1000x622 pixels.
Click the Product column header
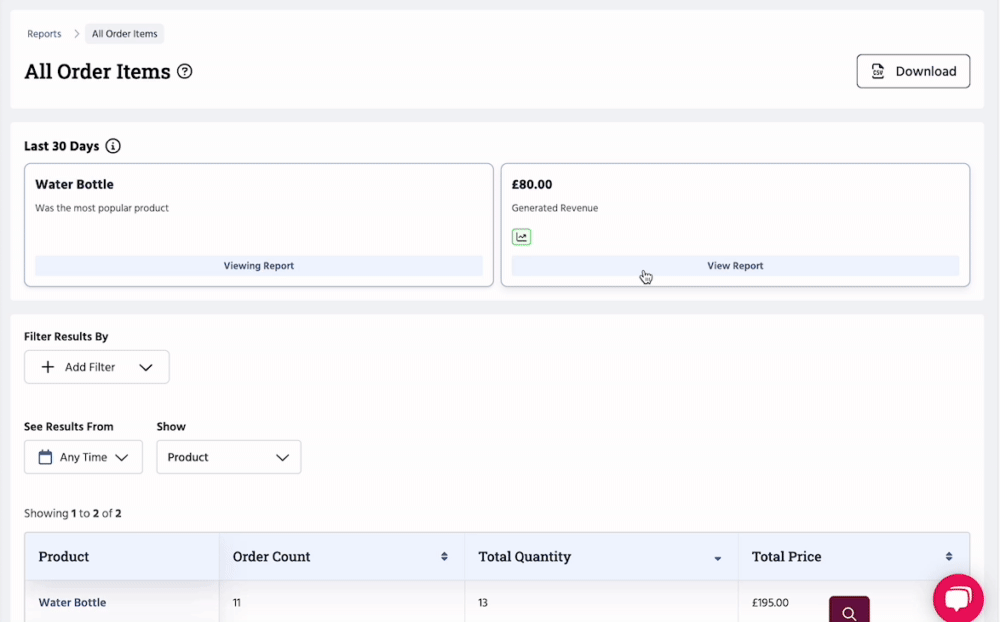pos(64,557)
